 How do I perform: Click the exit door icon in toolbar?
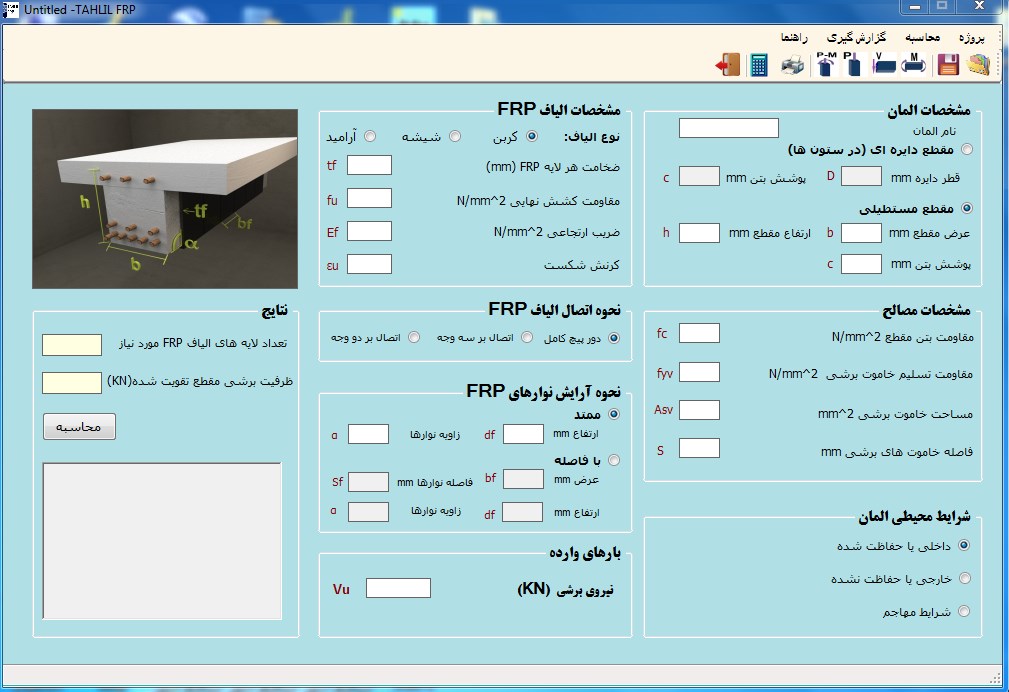pos(727,65)
